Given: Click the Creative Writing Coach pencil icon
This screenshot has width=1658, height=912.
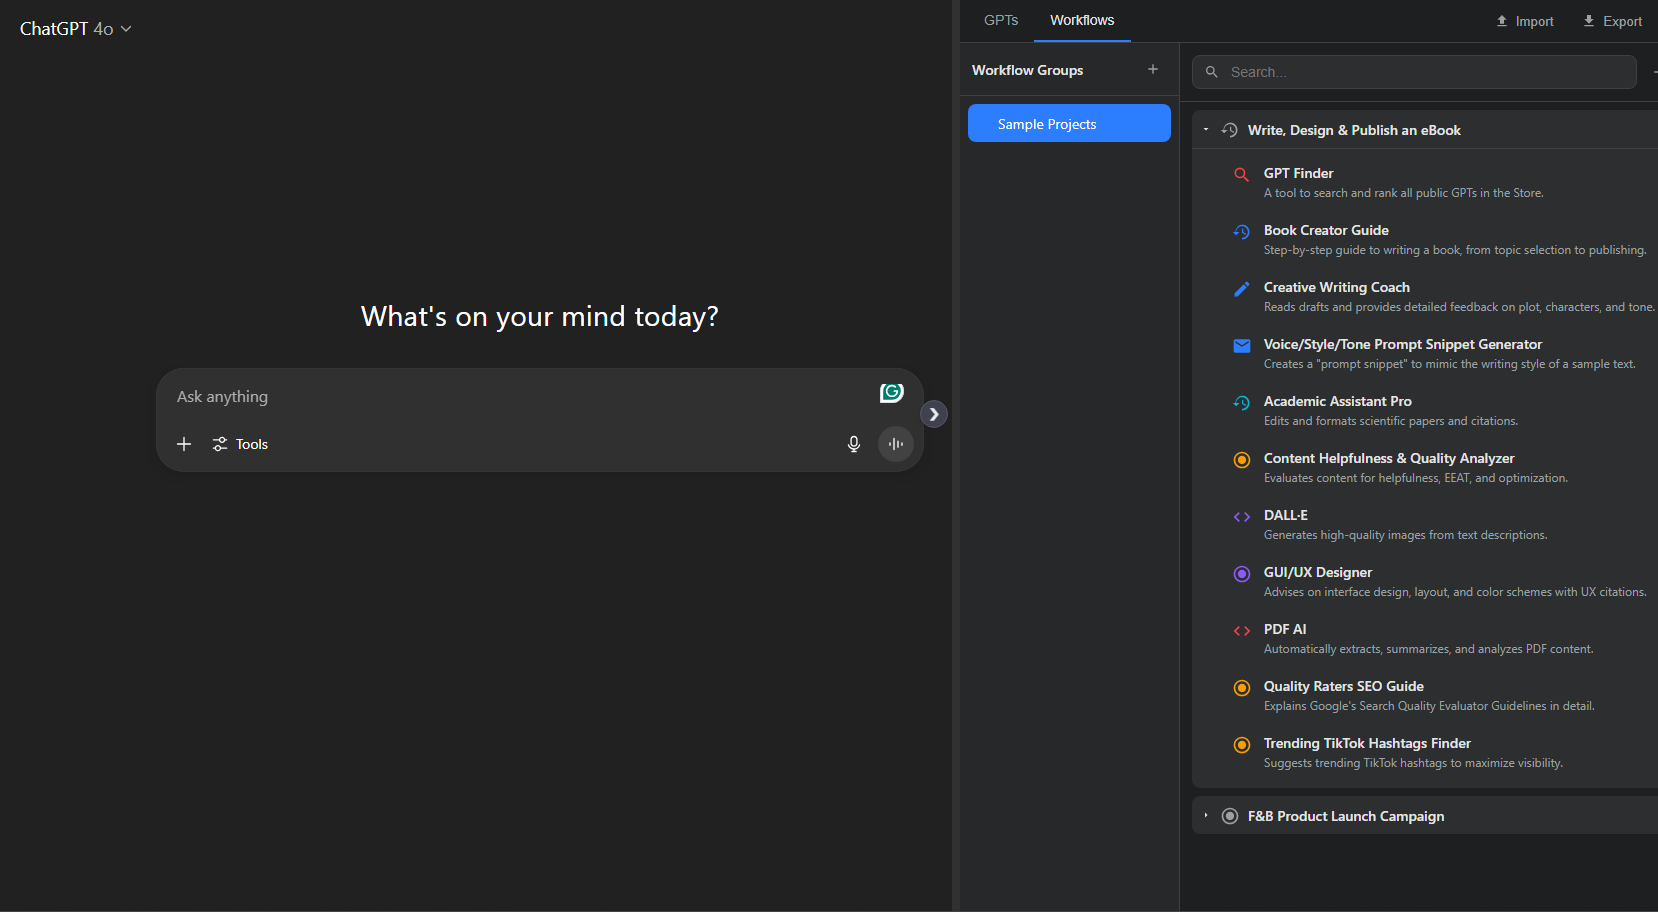Looking at the screenshot, I should point(1242,288).
